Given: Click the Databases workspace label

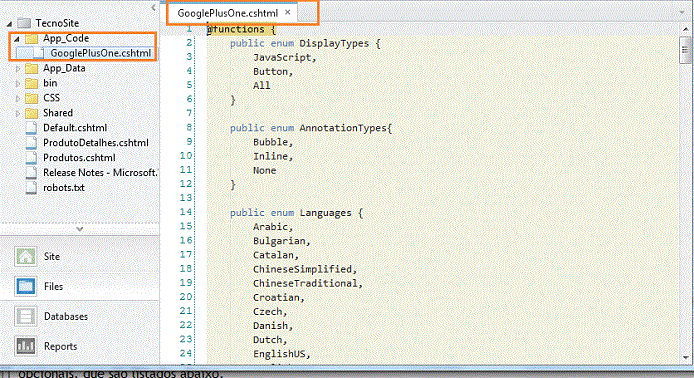Looking at the screenshot, I should pyautogui.click(x=66, y=316).
